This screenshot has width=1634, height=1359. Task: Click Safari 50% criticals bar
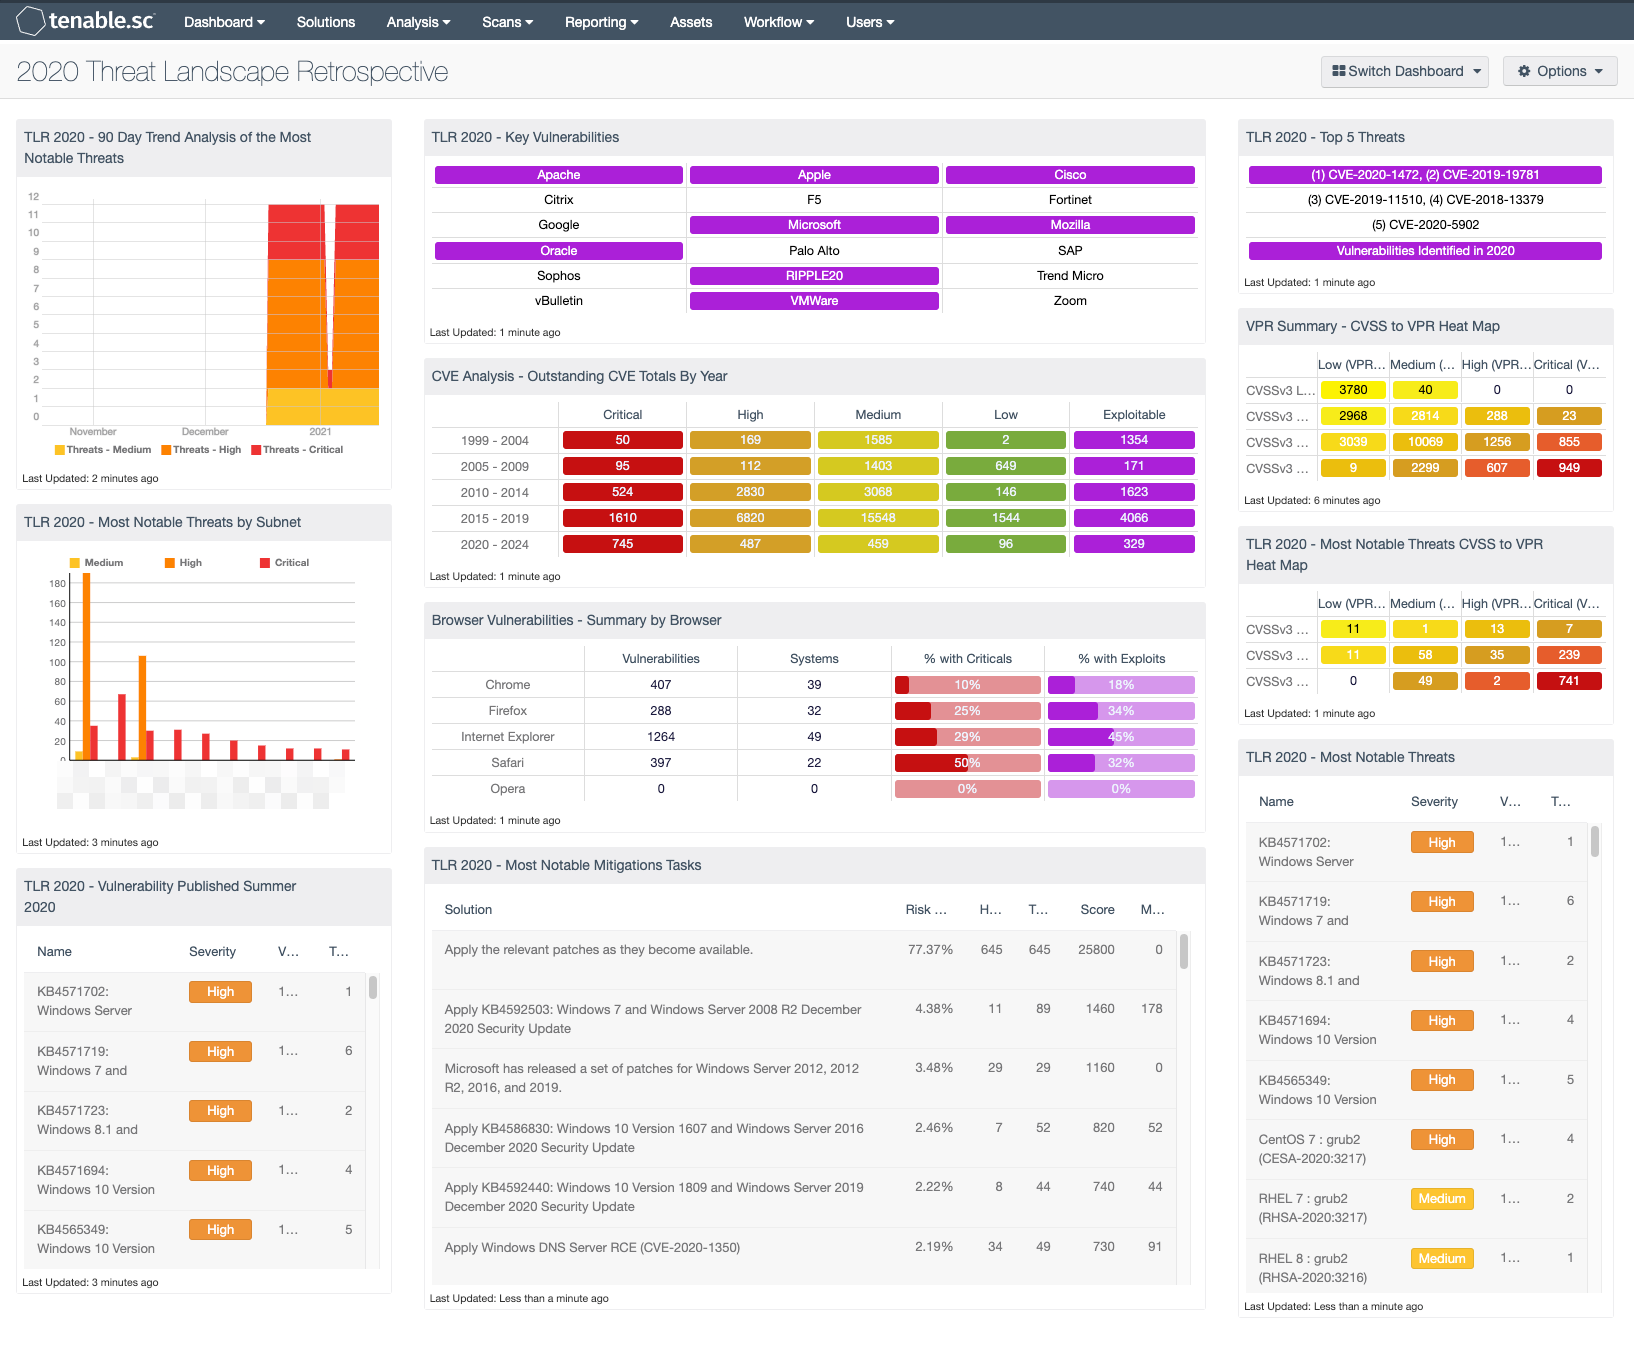[967, 763]
